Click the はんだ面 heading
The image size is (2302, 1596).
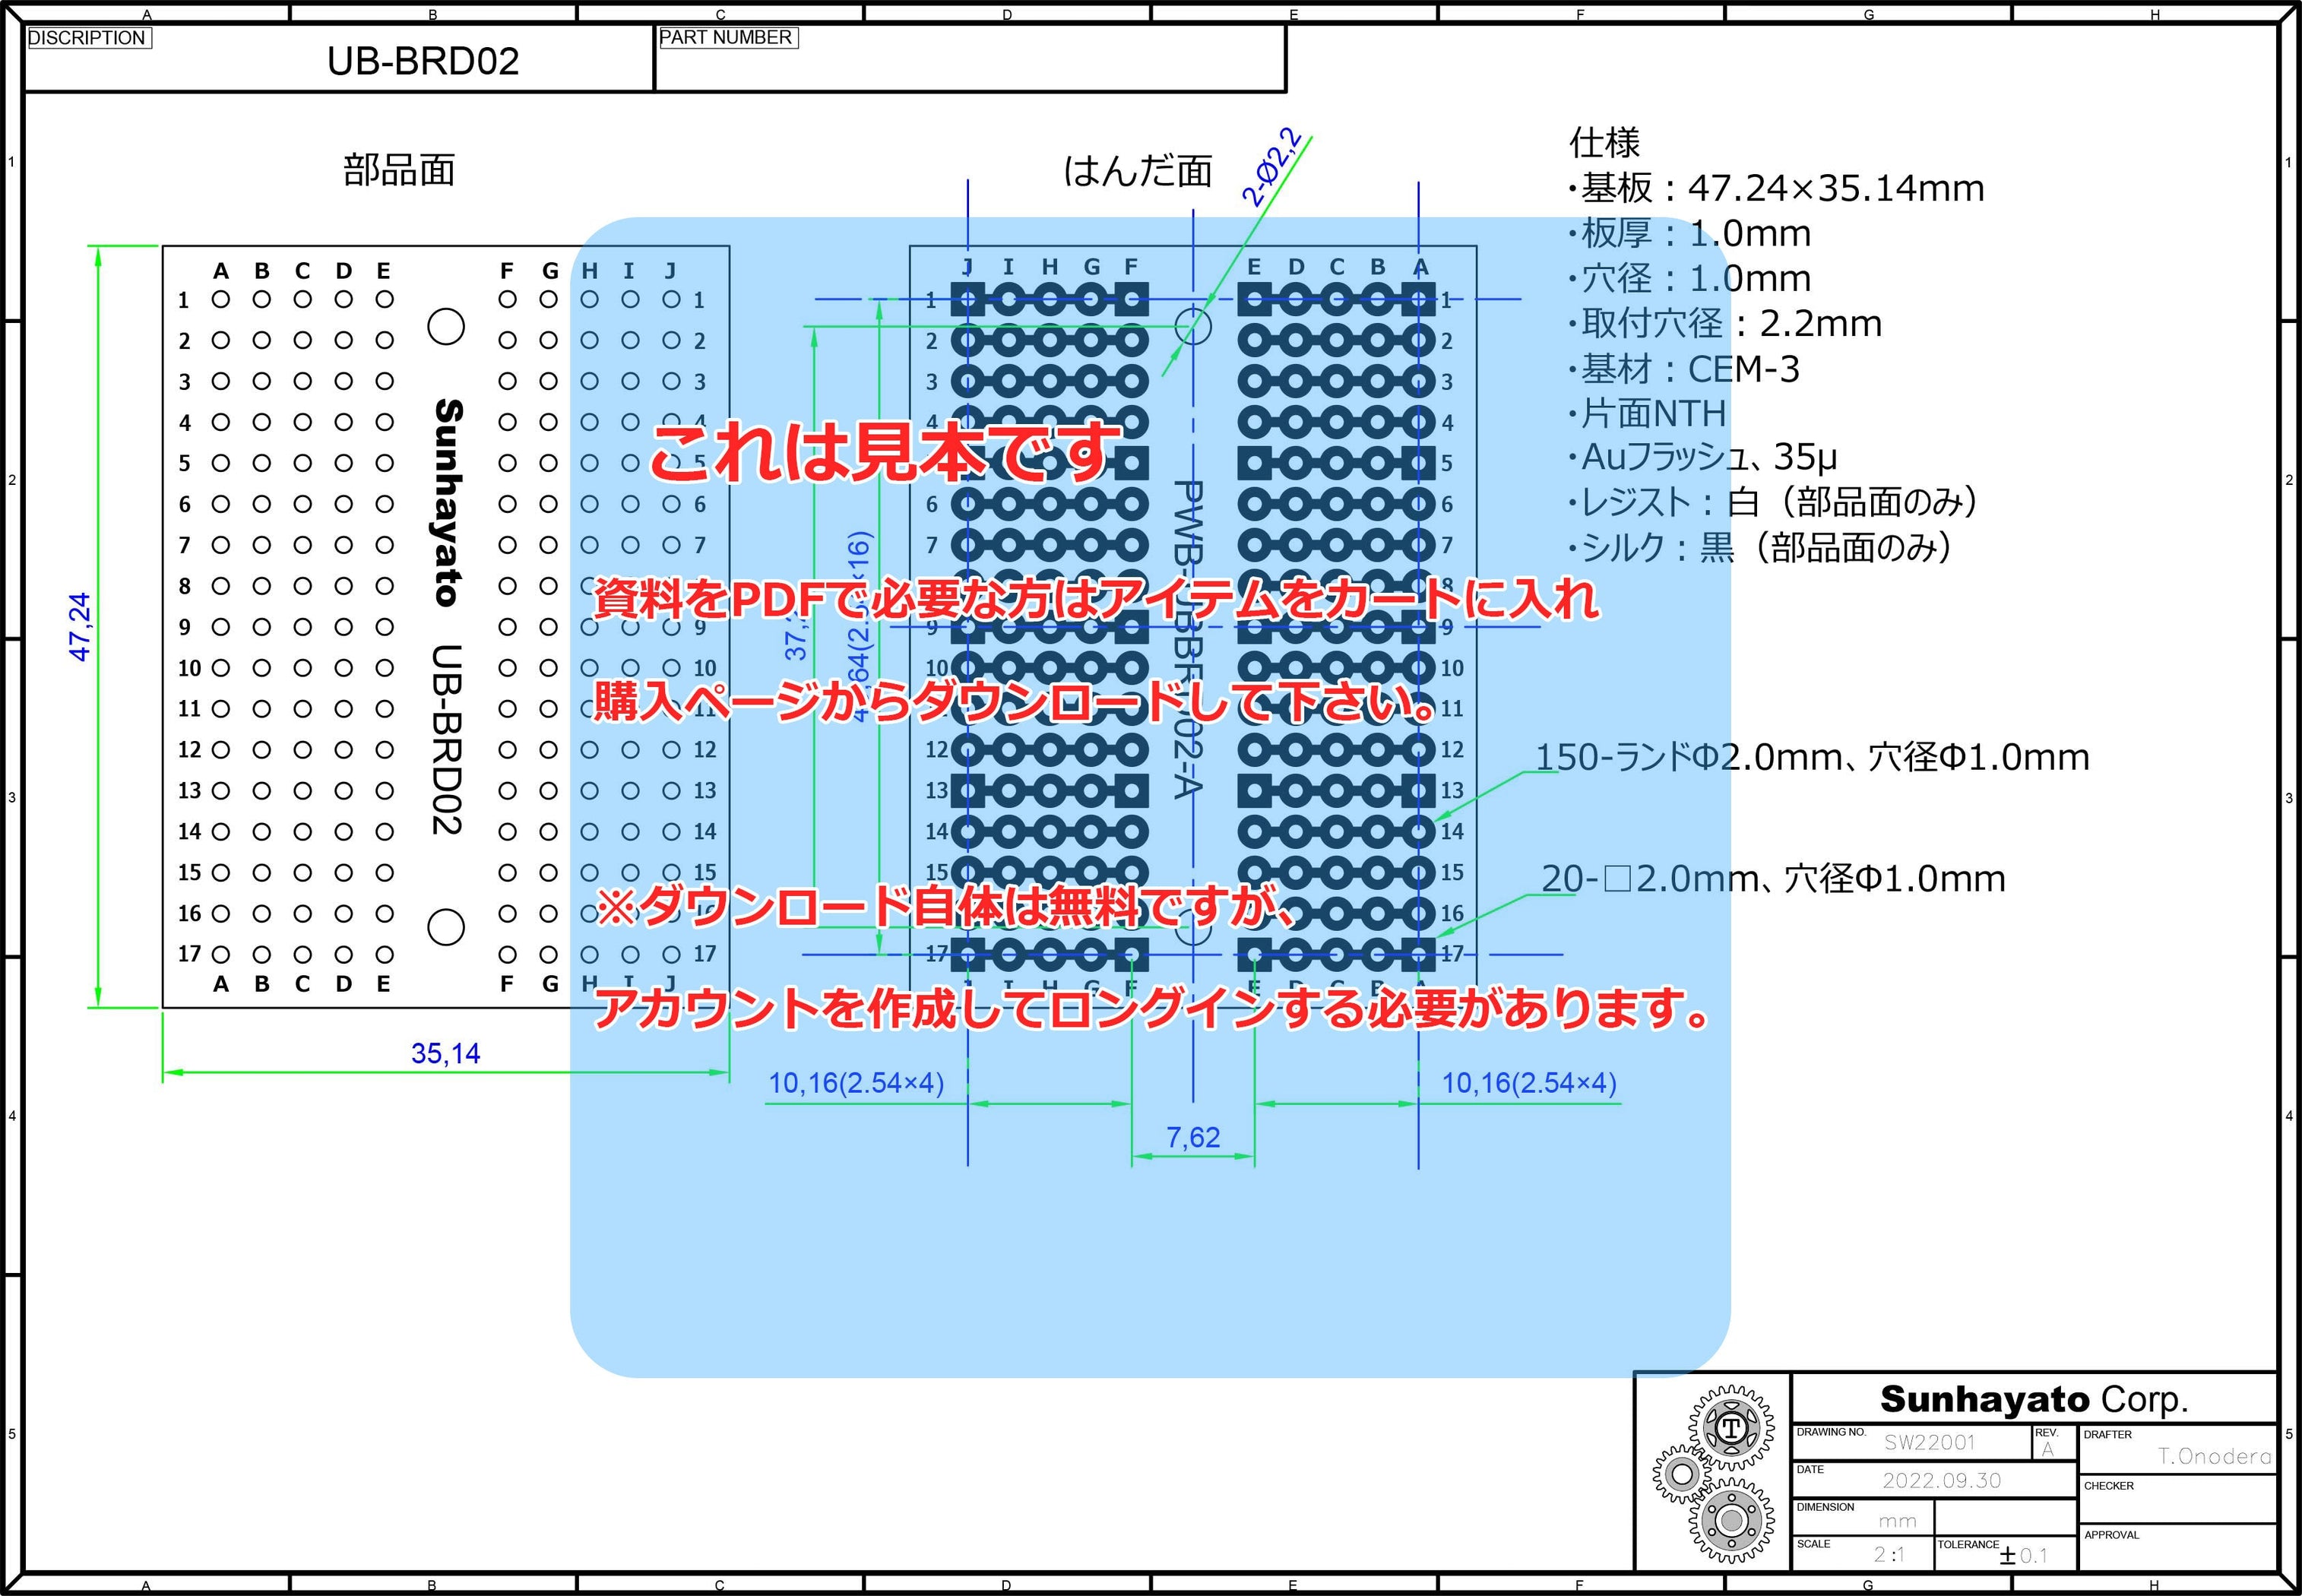click(x=1137, y=171)
